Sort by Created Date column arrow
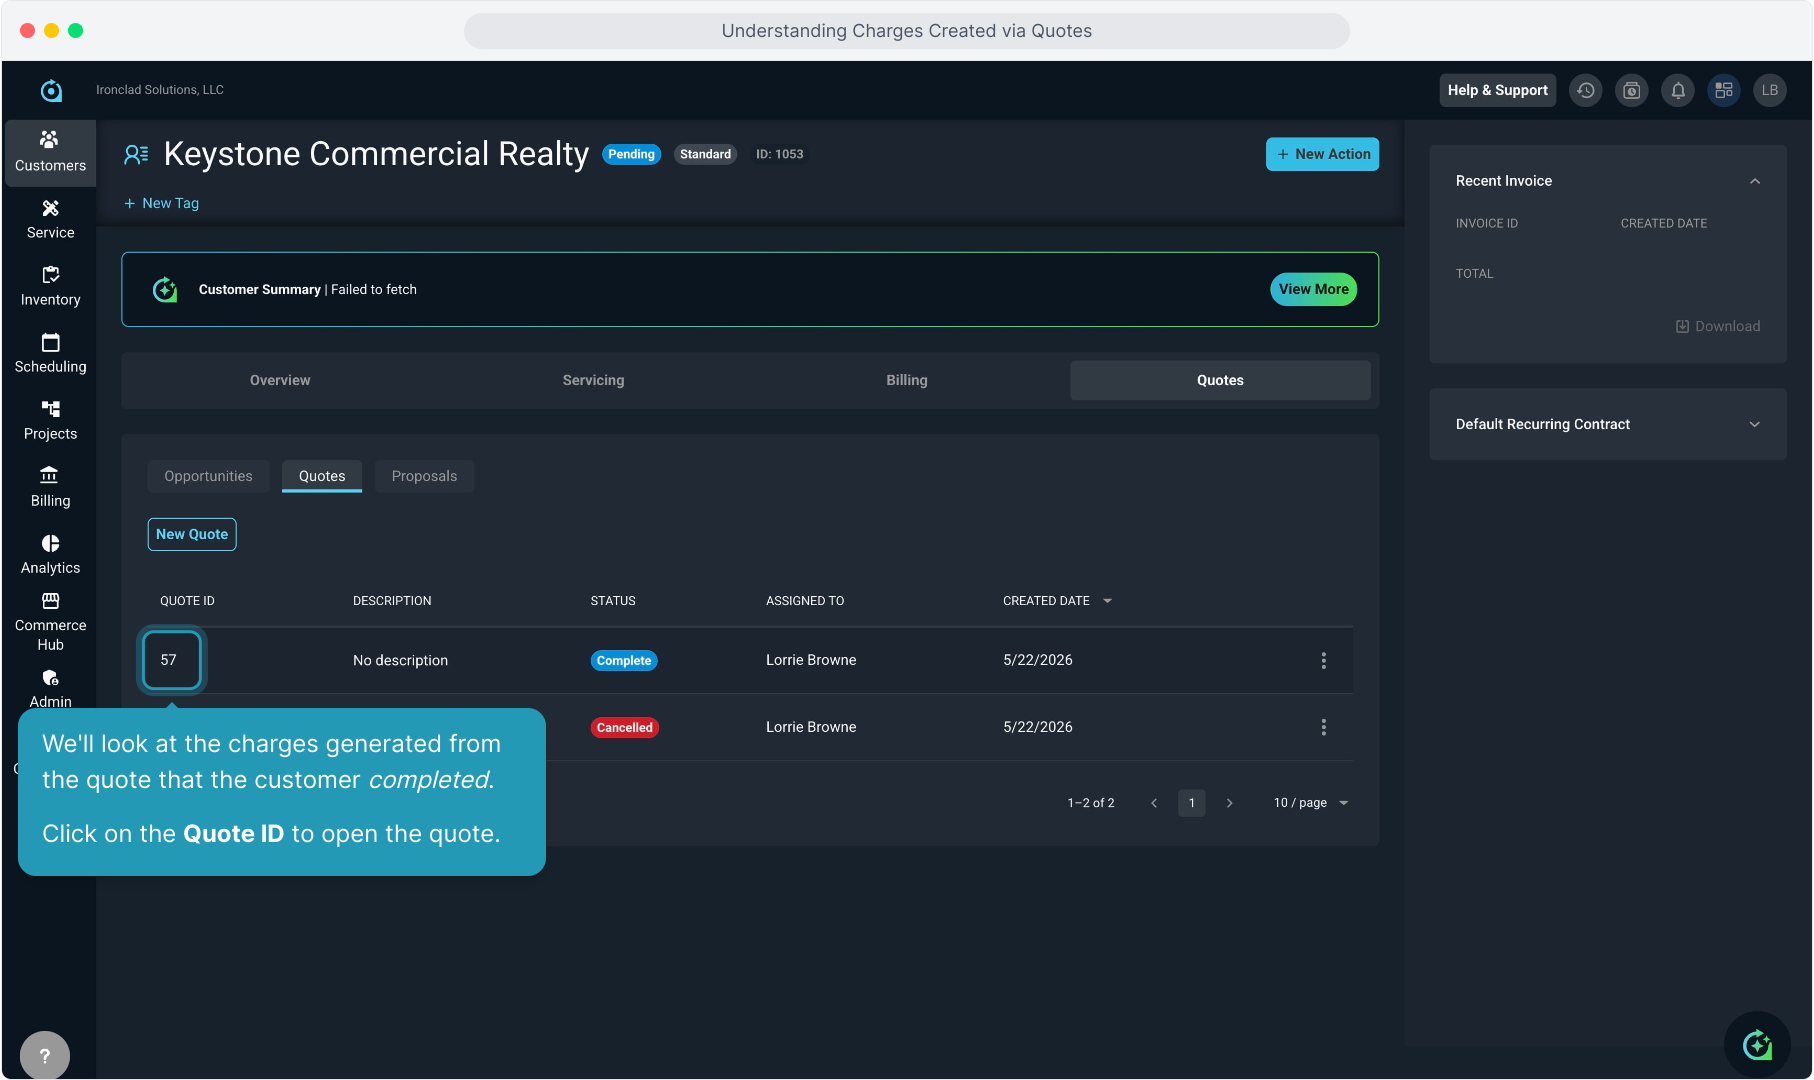Image resolution: width=1814 pixels, height=1080 pixels. coord(1107,601)
